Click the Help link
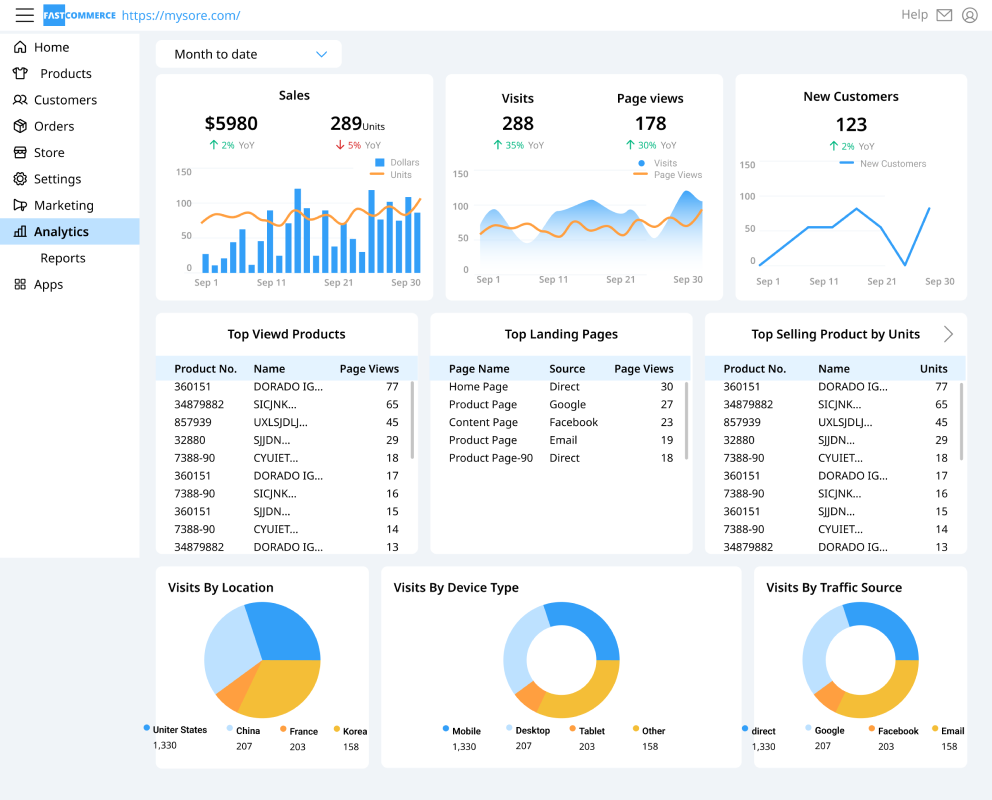 914,15
